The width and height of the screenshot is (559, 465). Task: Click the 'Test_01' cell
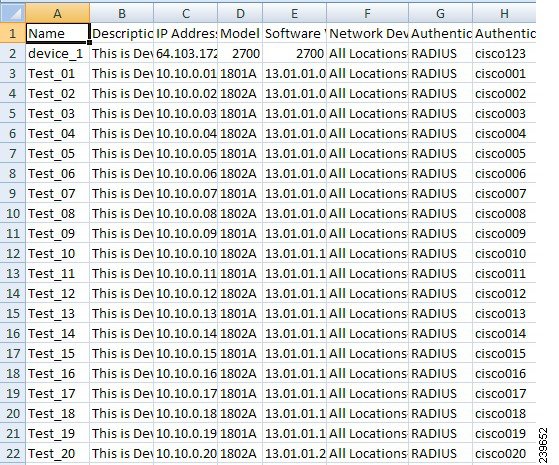57,73
